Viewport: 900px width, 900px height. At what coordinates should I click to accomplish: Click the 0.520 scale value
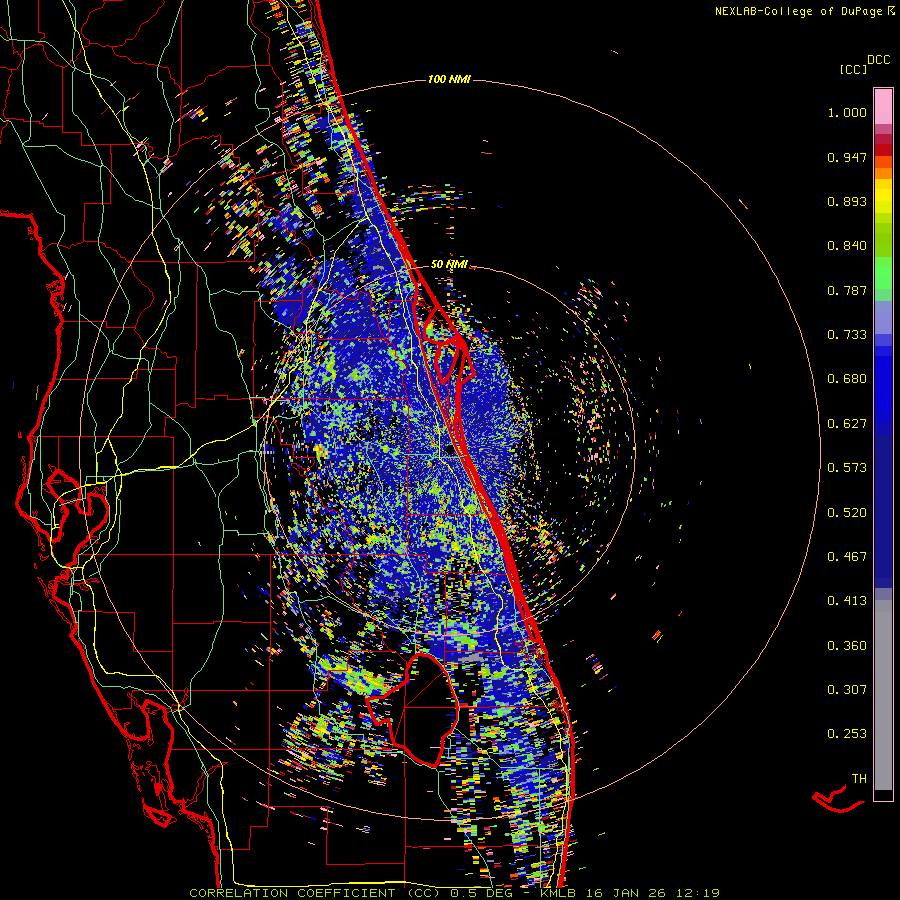[847, 513]
